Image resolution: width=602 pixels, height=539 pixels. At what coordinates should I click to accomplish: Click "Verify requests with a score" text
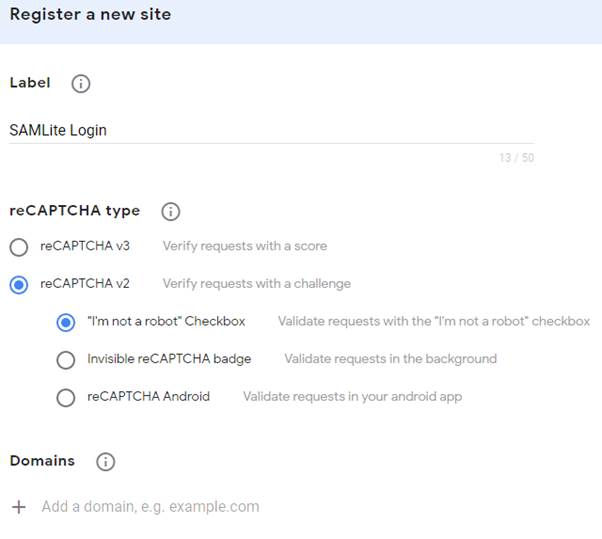tap(245, 246)
